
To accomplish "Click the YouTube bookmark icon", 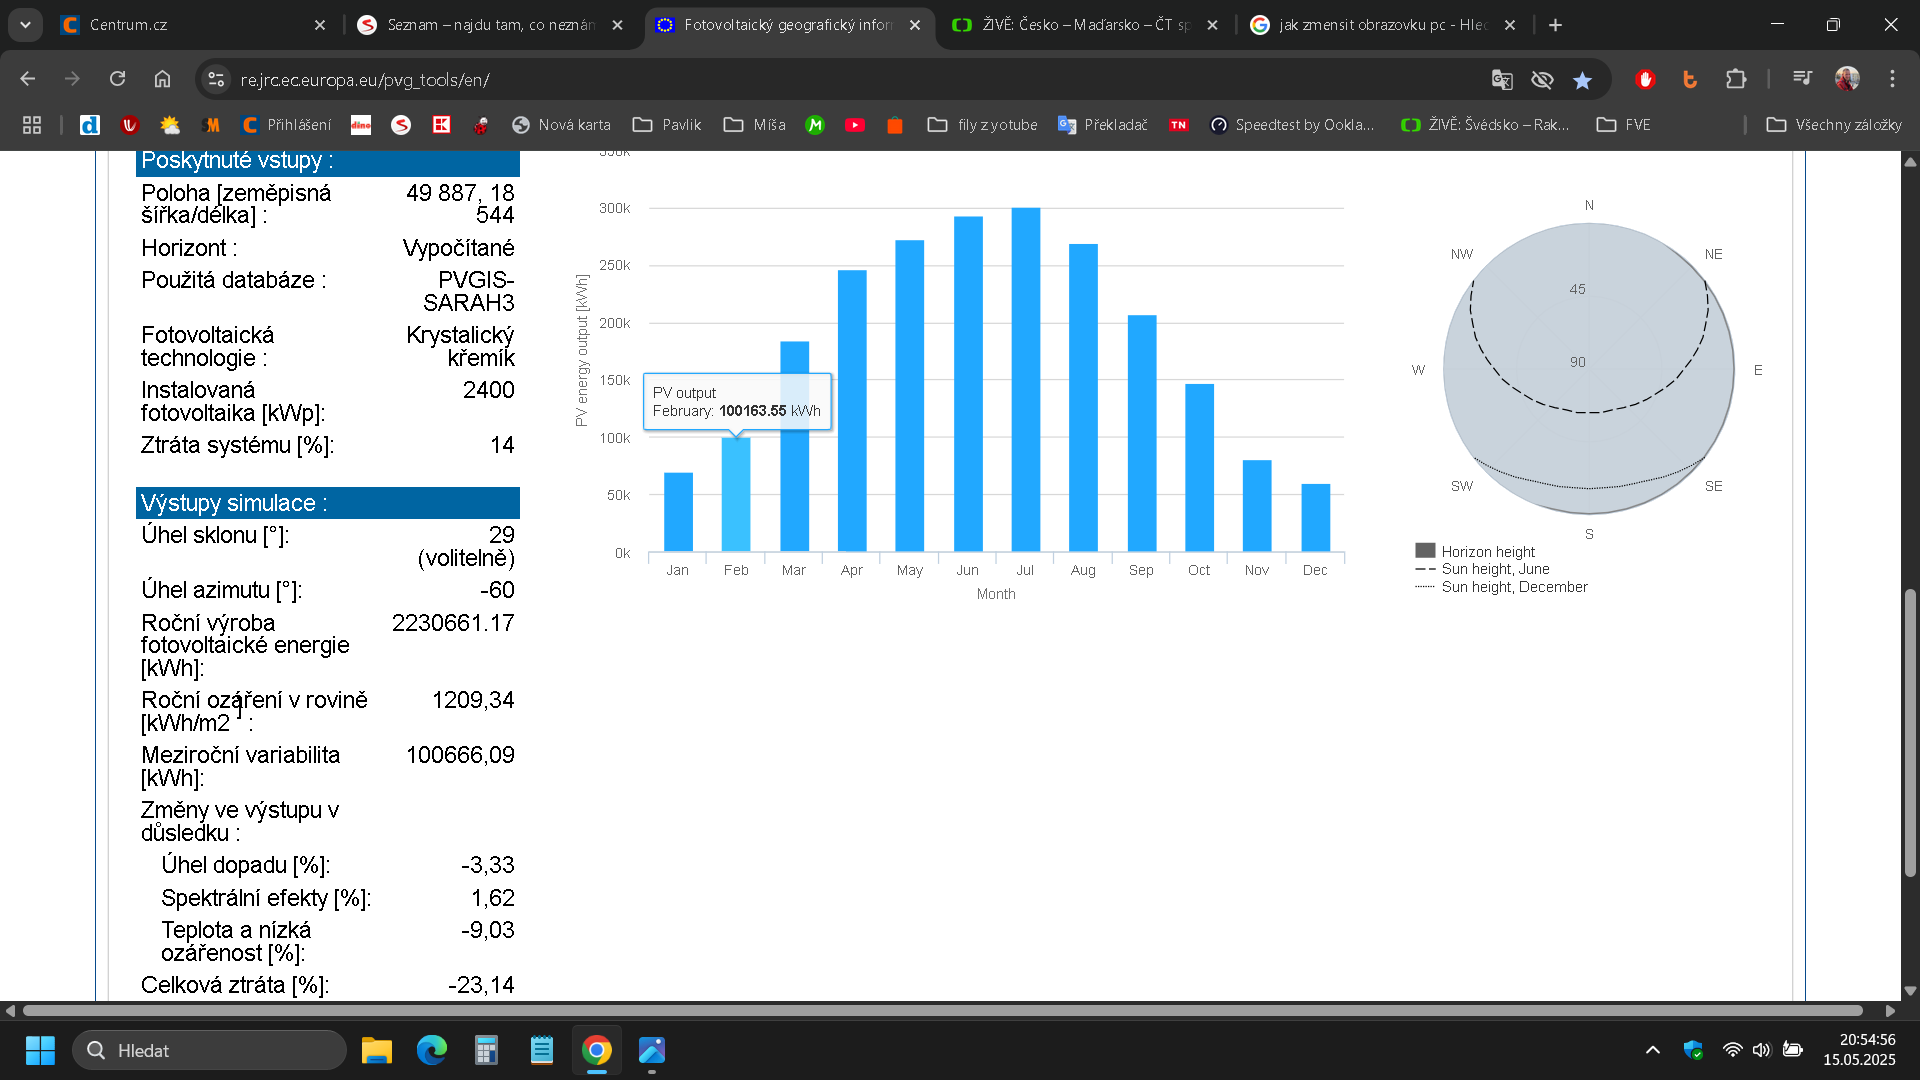I will 855,125.
